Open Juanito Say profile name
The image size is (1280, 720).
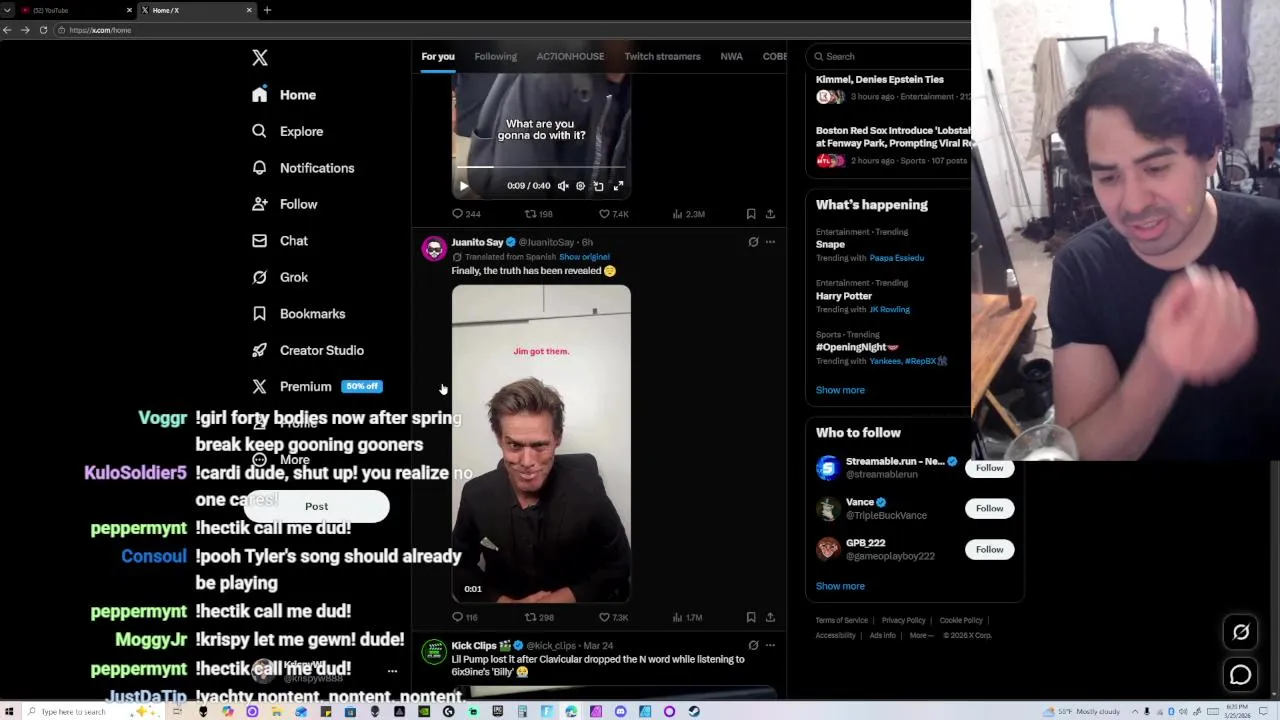coord(477,242)
